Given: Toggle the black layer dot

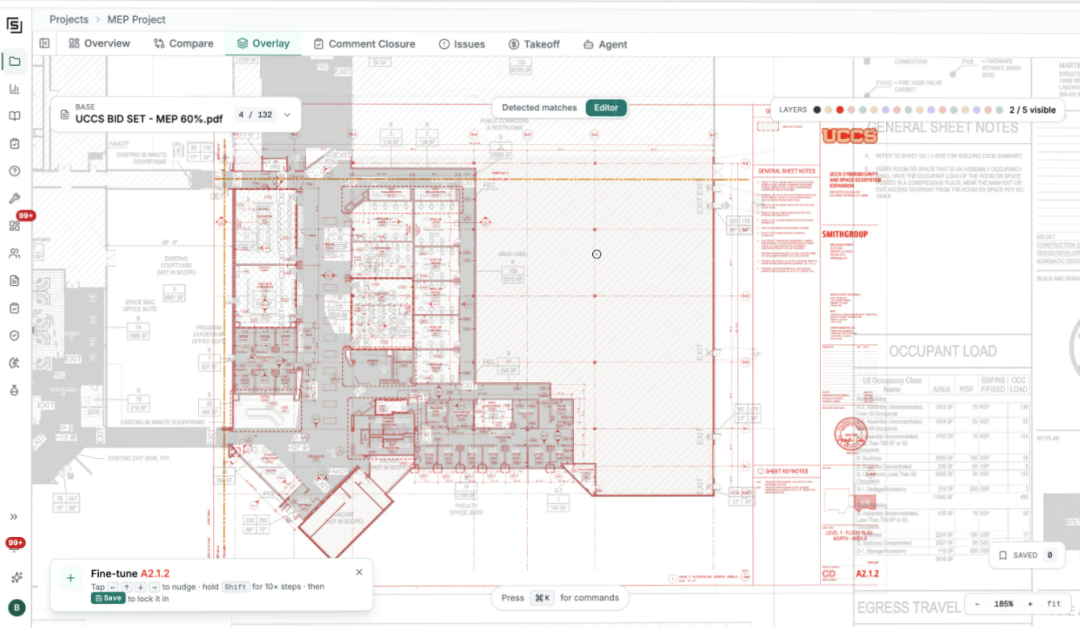Looking at the screenshot, I should [817, 110].
